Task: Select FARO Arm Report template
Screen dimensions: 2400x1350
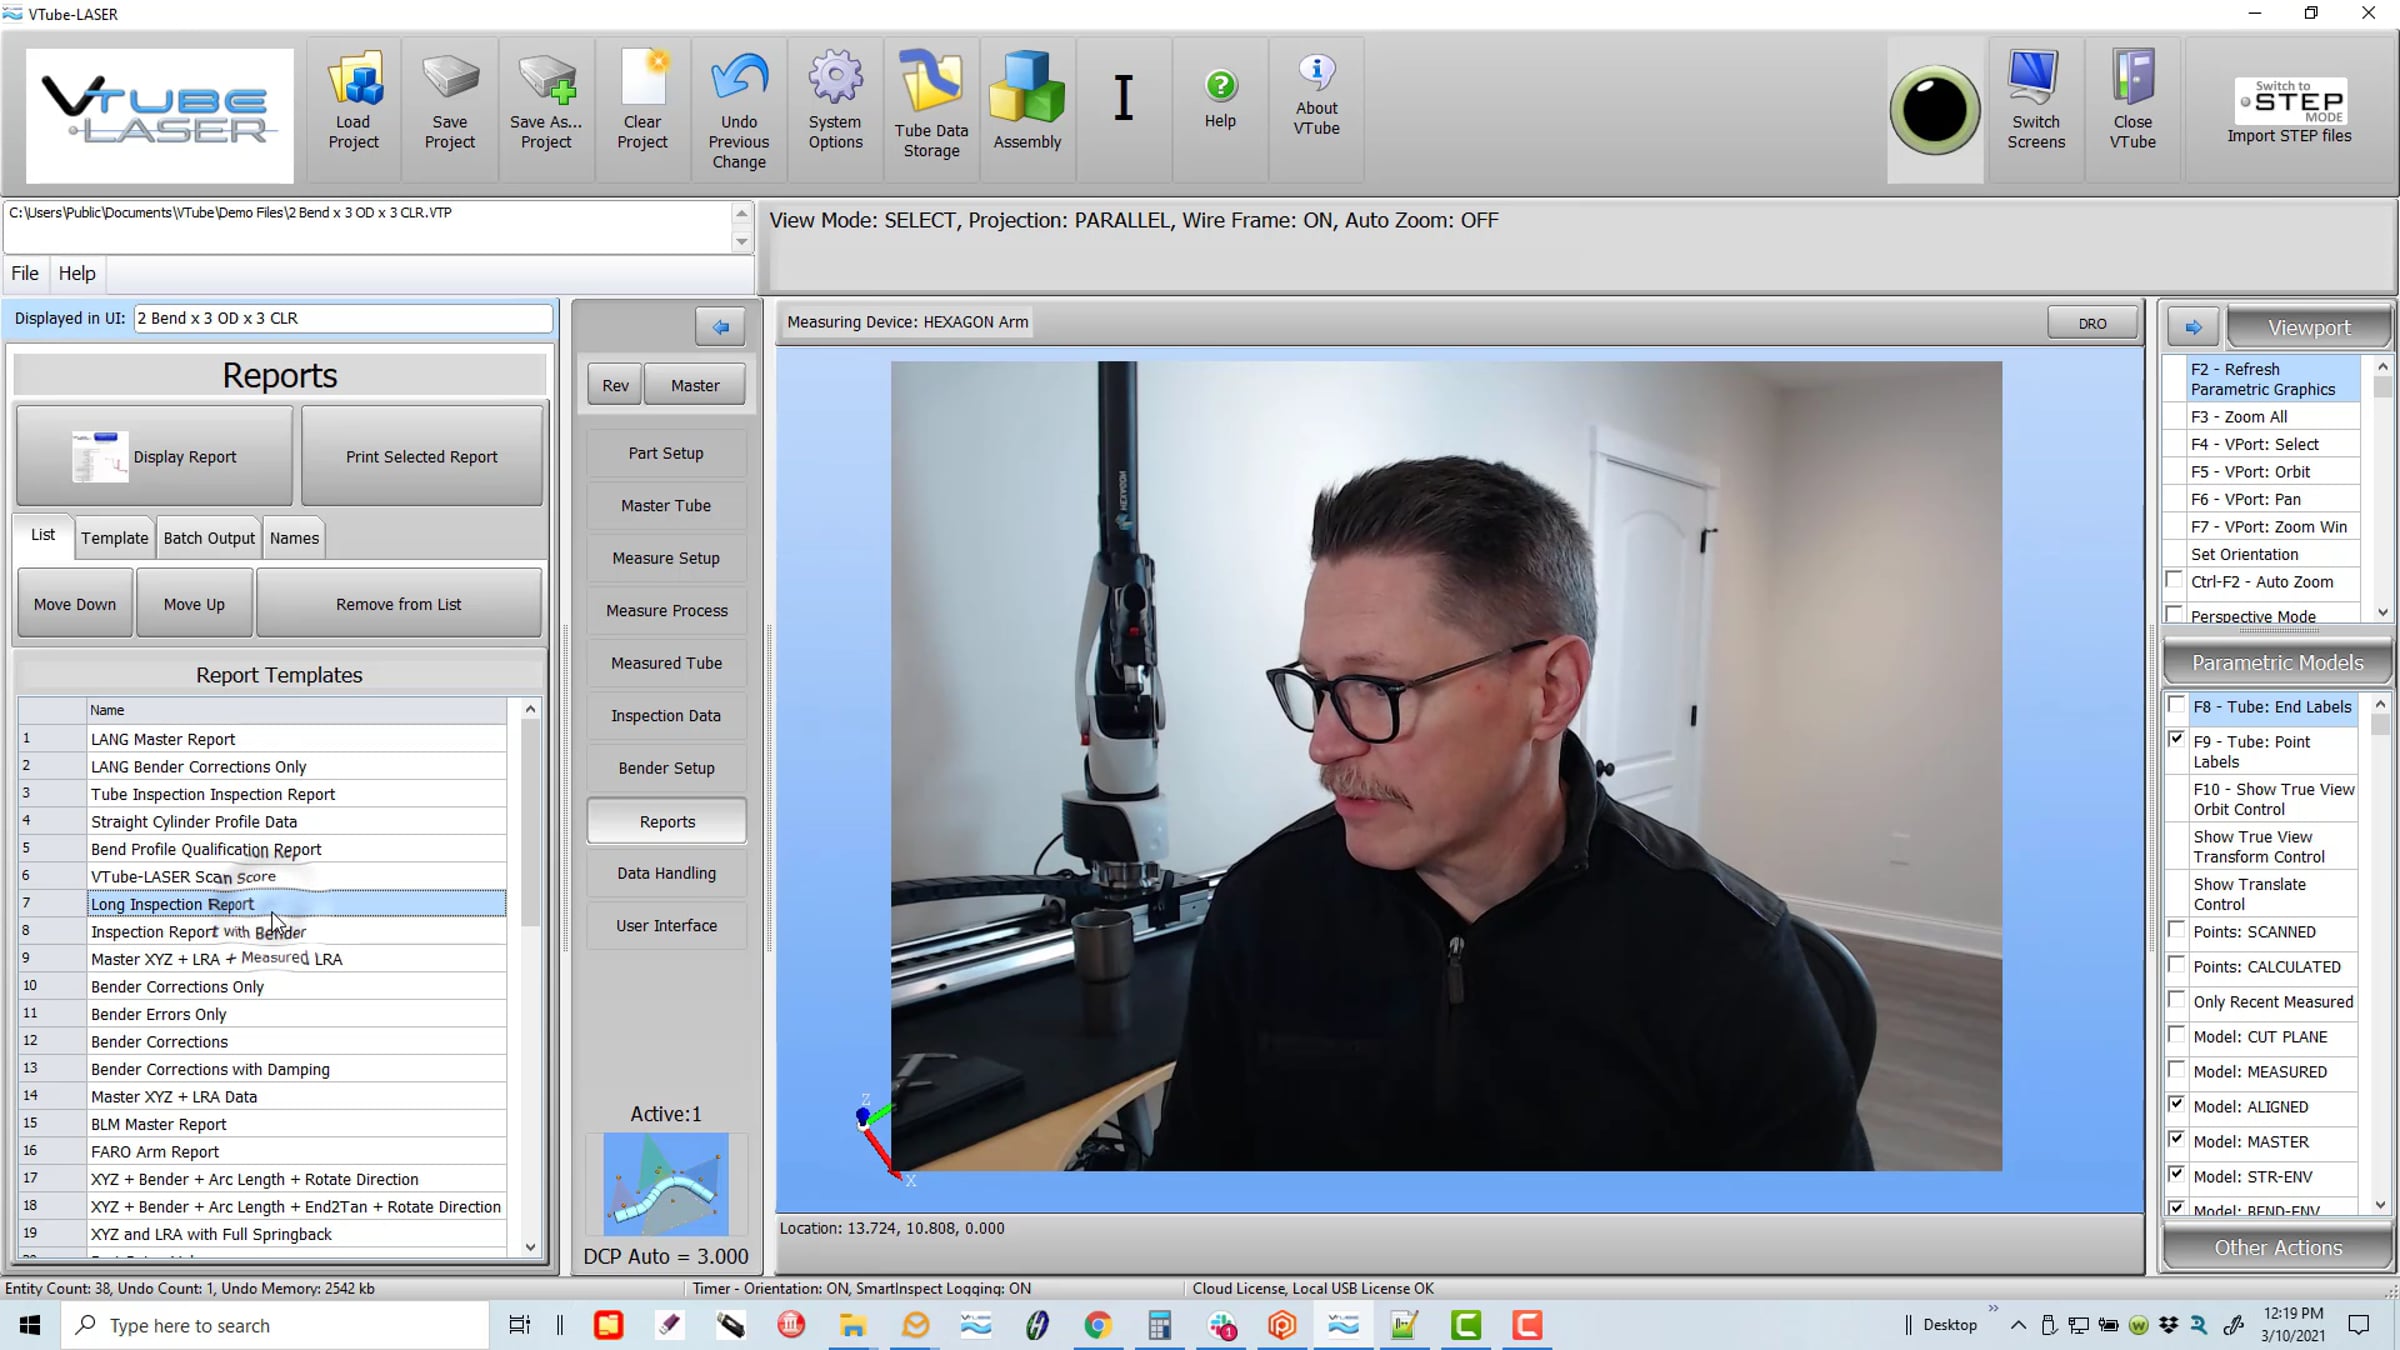Action: (296, 1151)
